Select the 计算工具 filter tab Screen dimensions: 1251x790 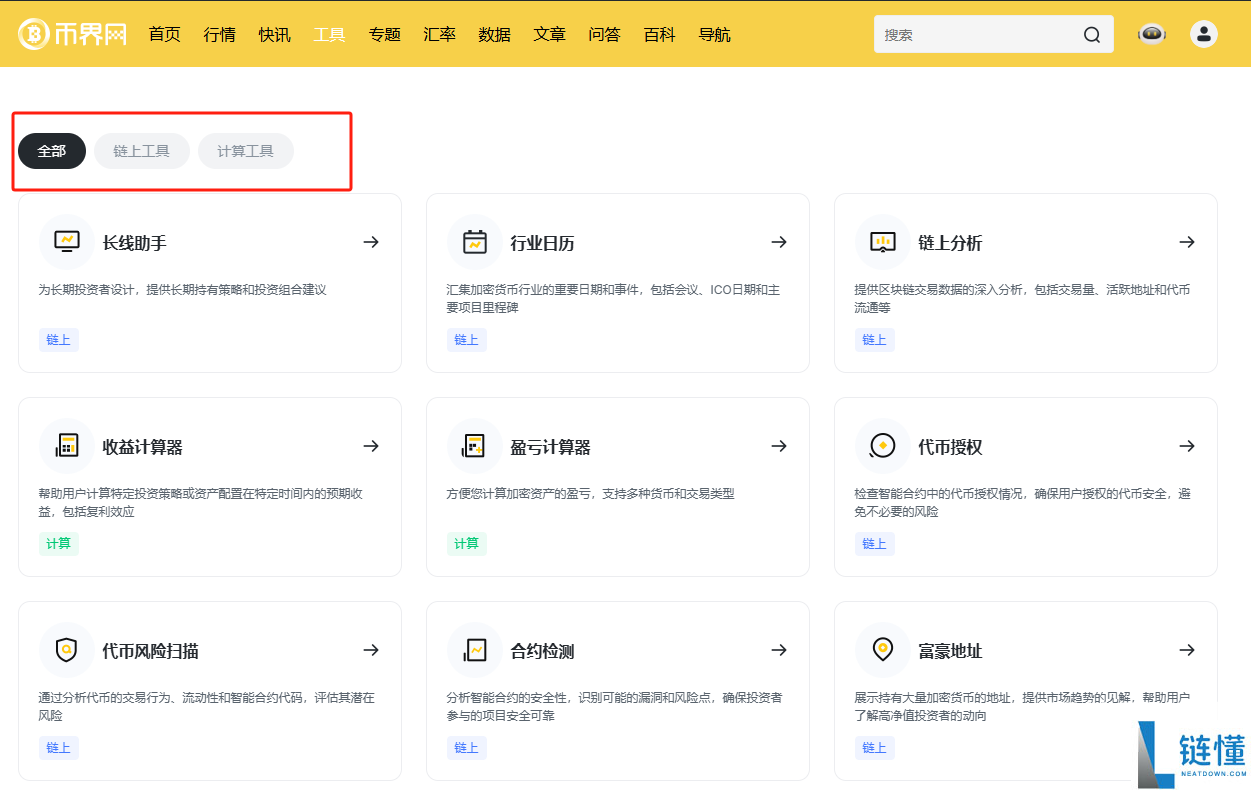coord(246,151)
